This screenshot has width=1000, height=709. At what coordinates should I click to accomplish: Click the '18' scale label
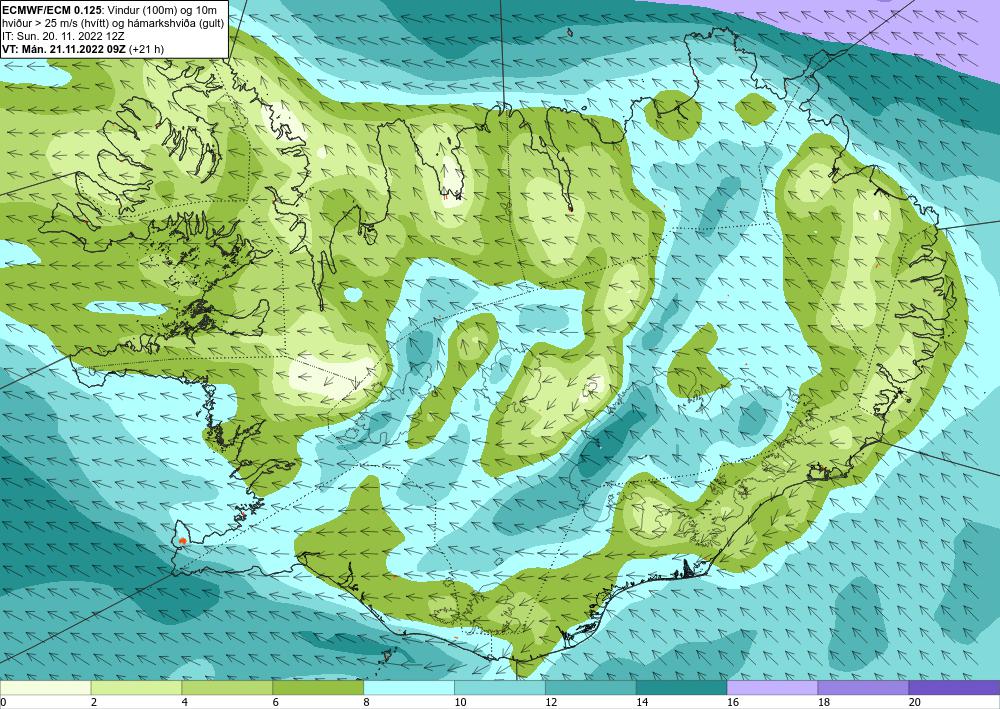coord(823,702)
